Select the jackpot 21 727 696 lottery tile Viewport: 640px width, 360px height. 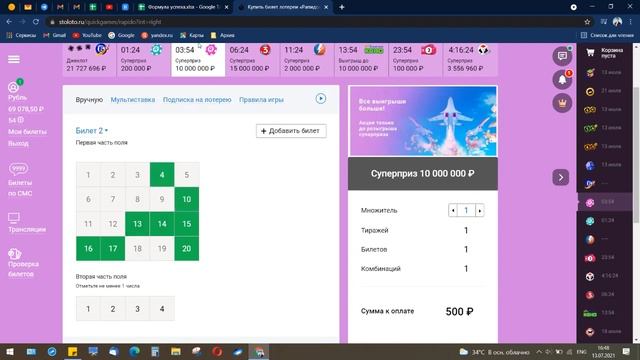(89, 59)
